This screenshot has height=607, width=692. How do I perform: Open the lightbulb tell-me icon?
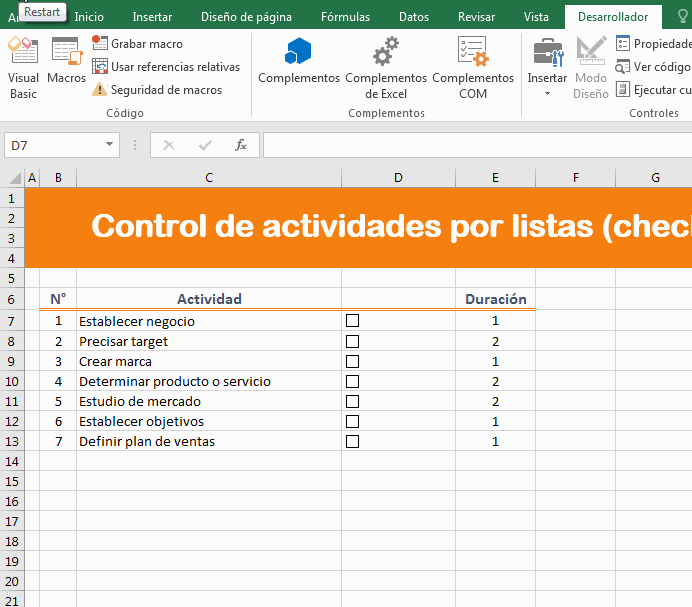pyautogui.click(x=682, y=17)
